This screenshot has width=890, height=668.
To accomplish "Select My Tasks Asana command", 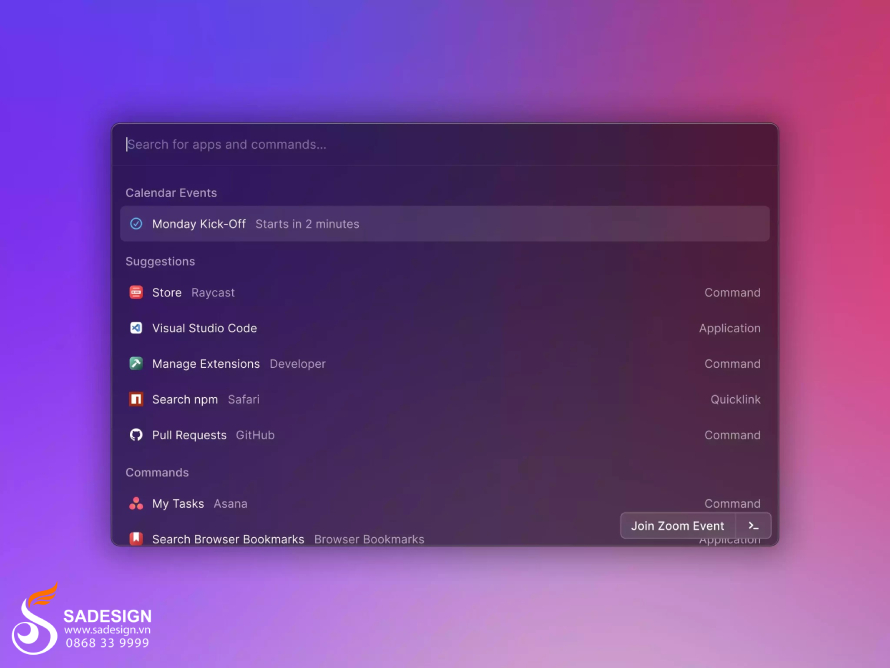I will point(444,503).
